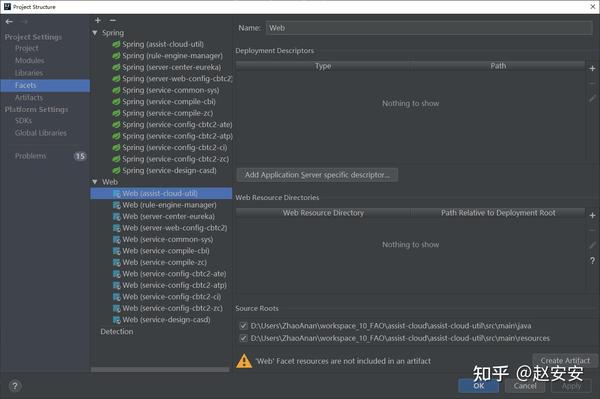Collapse the Web facets tree node
The height and width of the screenshot is (399, 600).
(x=95, y=182)
